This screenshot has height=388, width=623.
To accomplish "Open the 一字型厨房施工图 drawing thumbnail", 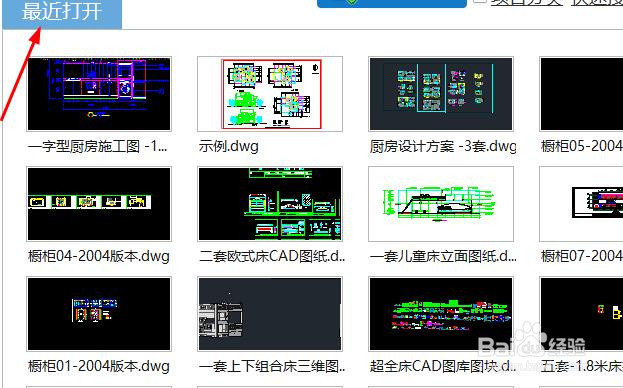I will click(x=99, y=94).
